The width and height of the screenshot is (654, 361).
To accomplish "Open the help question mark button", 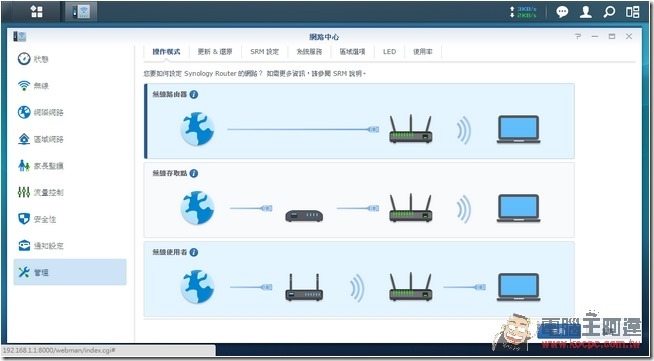I will [578, 37].
